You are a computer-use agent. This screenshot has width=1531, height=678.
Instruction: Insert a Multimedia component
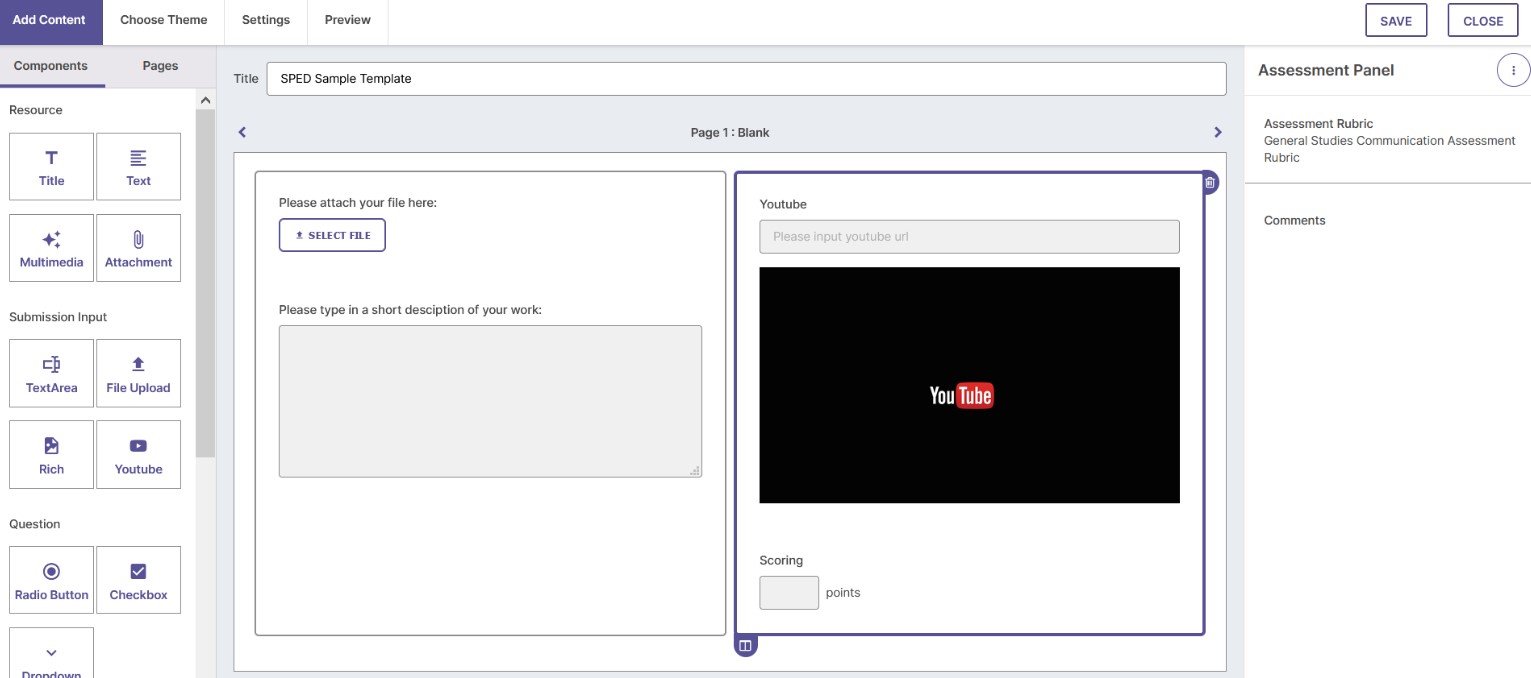[51, 248]
